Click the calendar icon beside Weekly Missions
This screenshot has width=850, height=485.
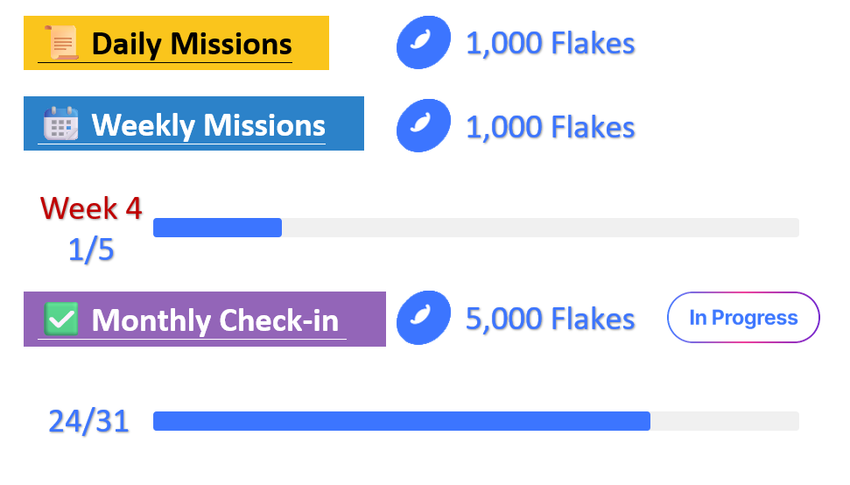[60, 125]
